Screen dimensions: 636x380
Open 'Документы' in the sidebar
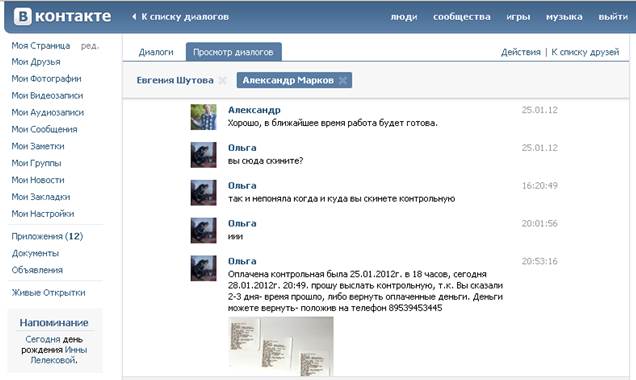(x=35, y=253)
